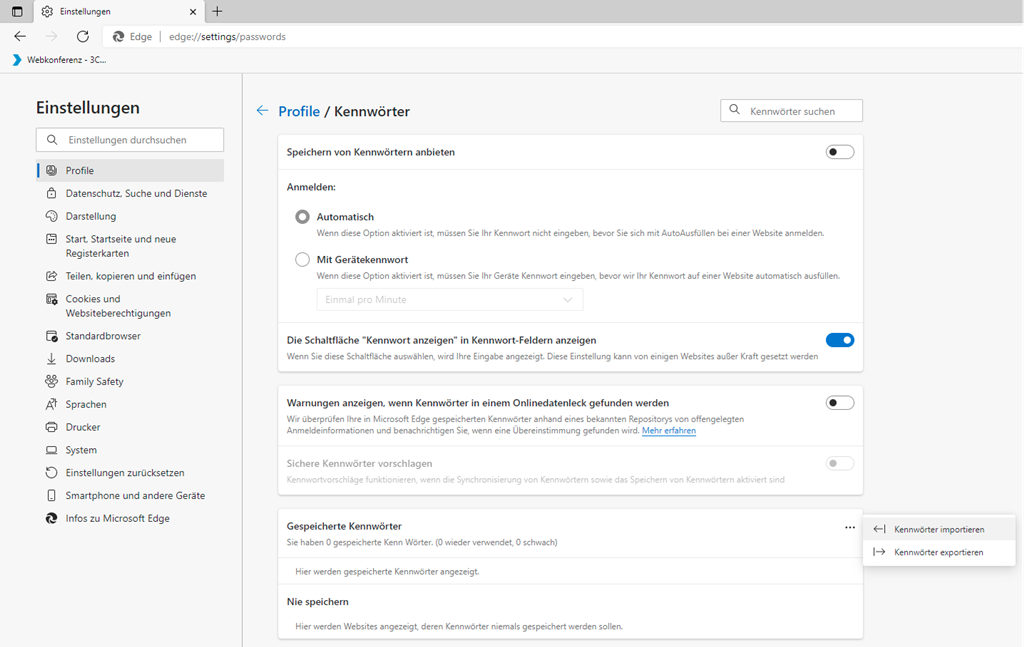
Task: Click the three-dot menu for Gespeicherte Kennwörter
Action: 849,527
